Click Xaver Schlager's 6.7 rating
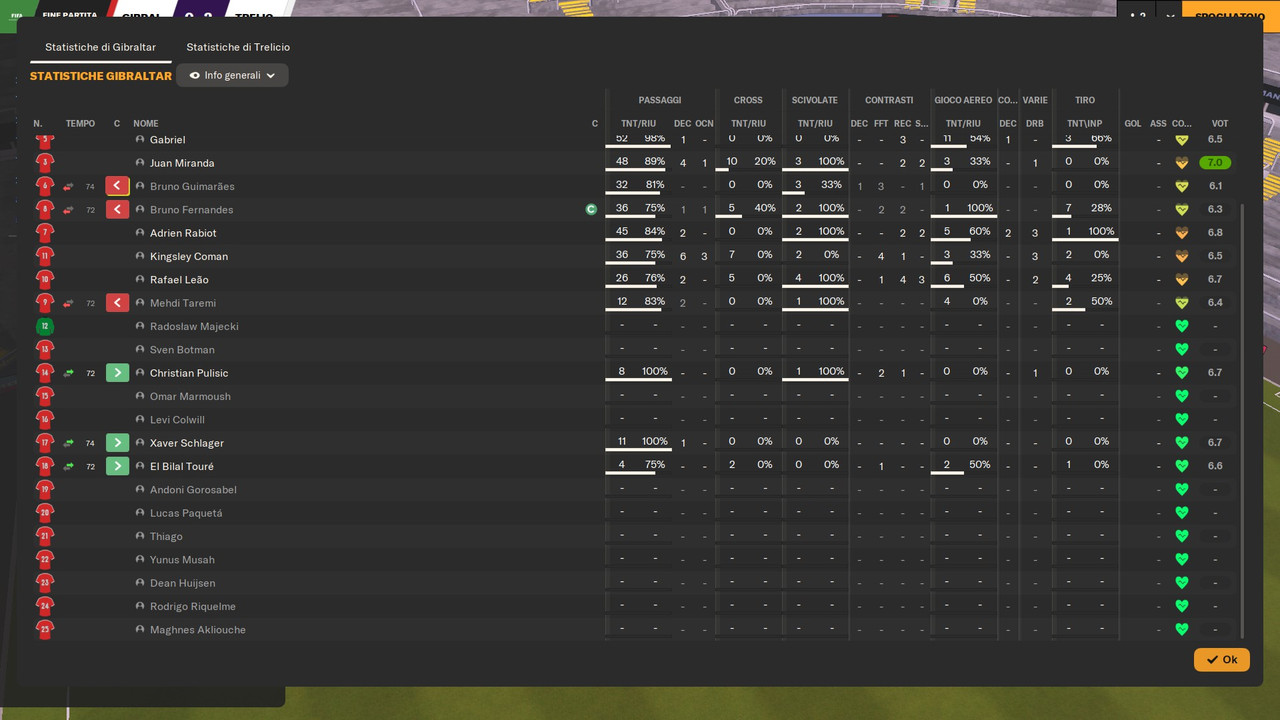Image resolution: width=1280 pixels, height=720 pixels. [1215, 443]
